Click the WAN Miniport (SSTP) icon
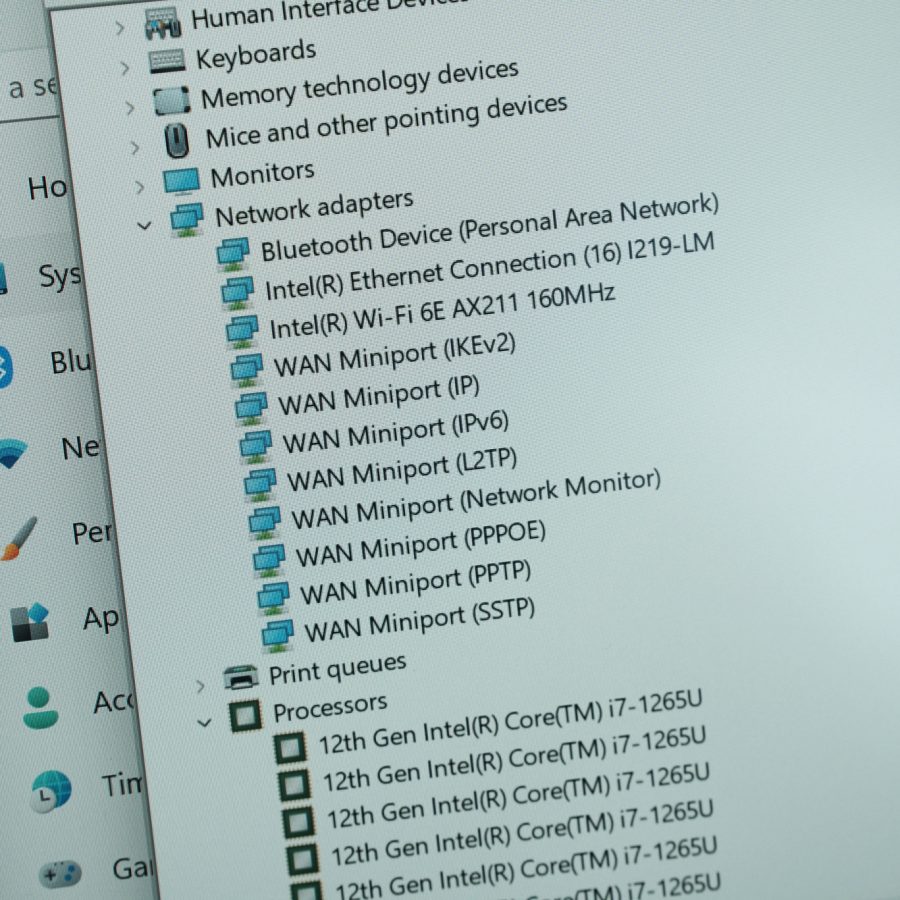 coord(278,636)
